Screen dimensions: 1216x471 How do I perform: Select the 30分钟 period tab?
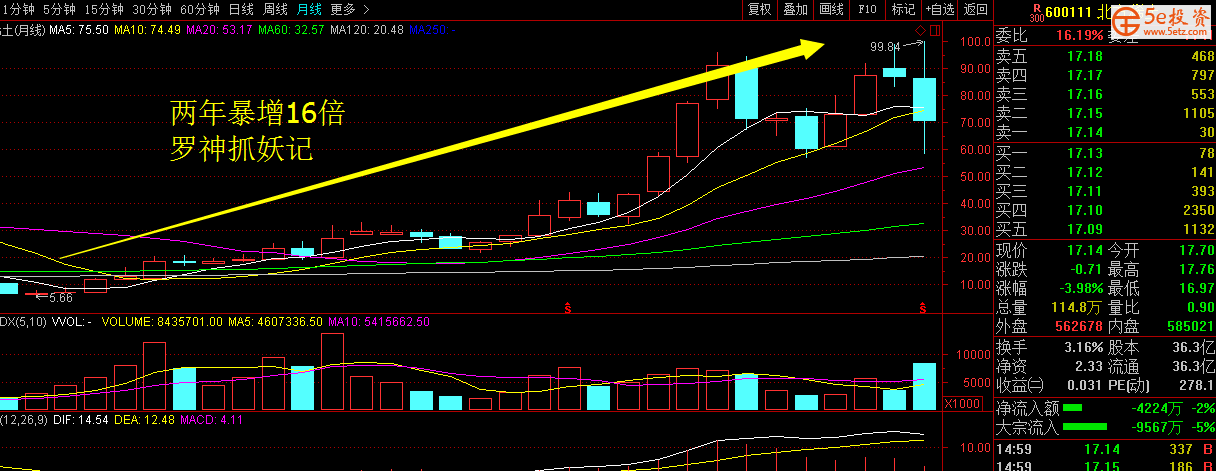pyautogui.click(x=152, y=9)
